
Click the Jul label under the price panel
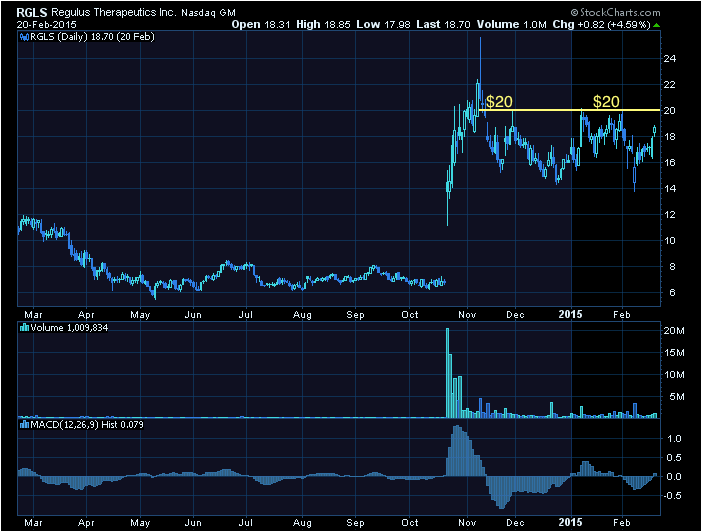(x=246, y=315)
